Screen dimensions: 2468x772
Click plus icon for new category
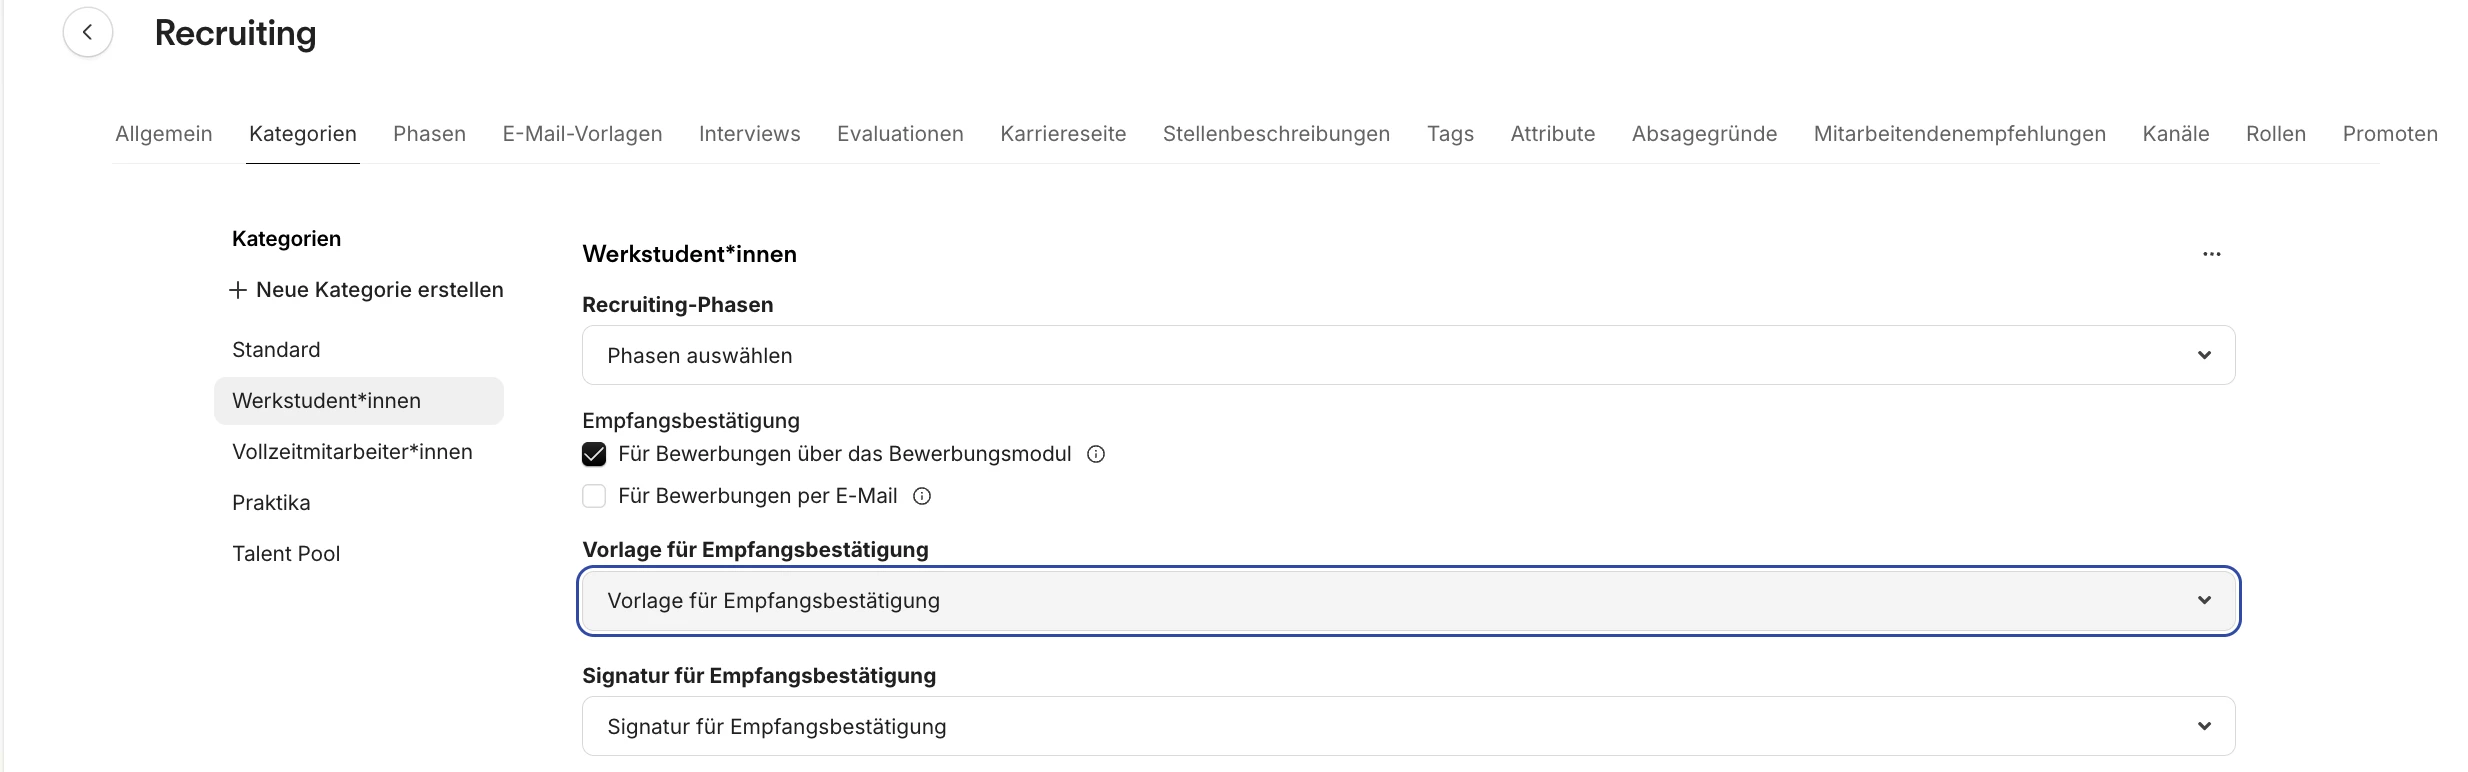point(238,290)
